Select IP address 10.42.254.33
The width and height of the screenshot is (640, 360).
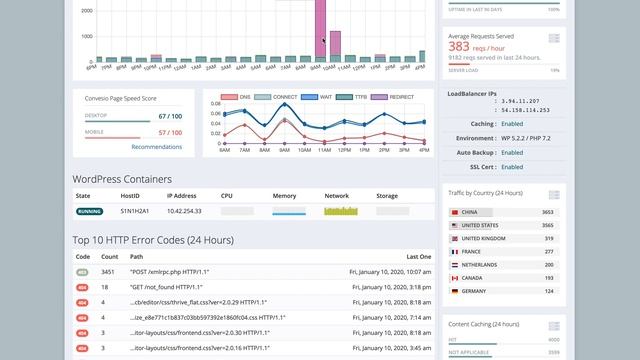184,211
